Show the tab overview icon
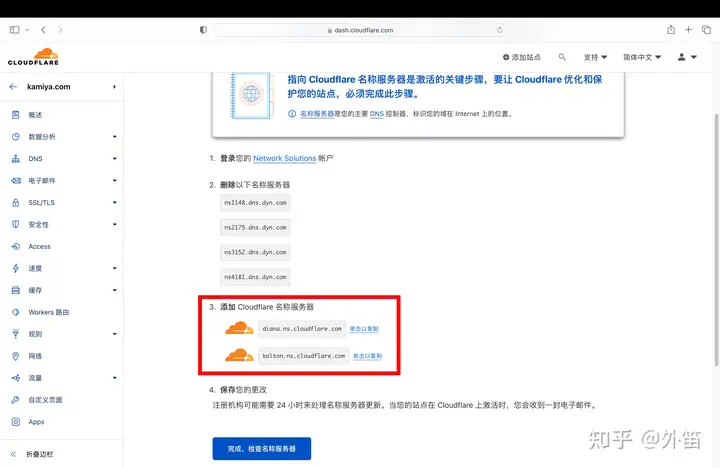The width and height of the screenshot is (720, 468). tap(706, 30)
